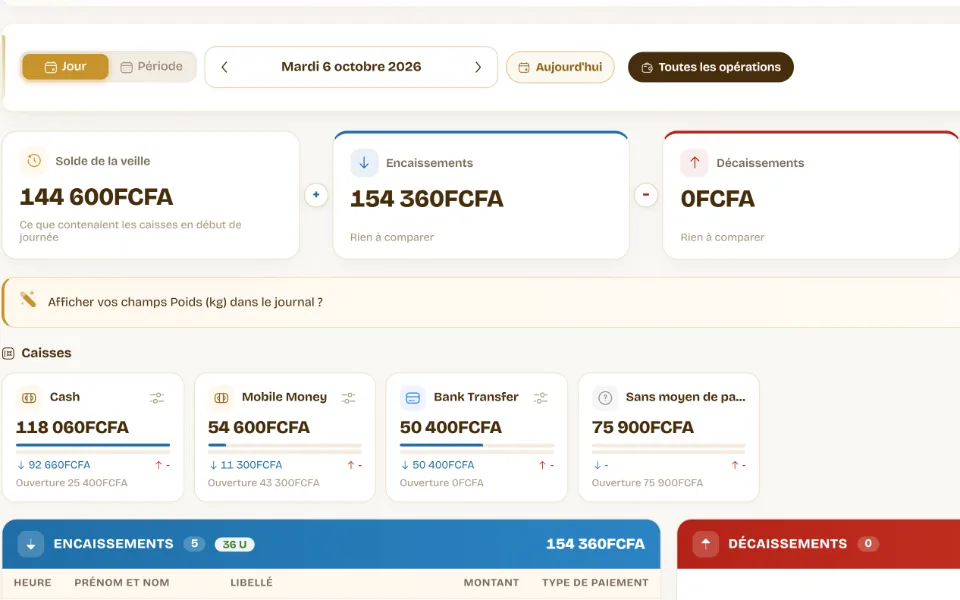The height and width of the screenshot is (600, 960).
Task: Open Bank Transfer settings sliders icon
Action: [x=541, y=398]
